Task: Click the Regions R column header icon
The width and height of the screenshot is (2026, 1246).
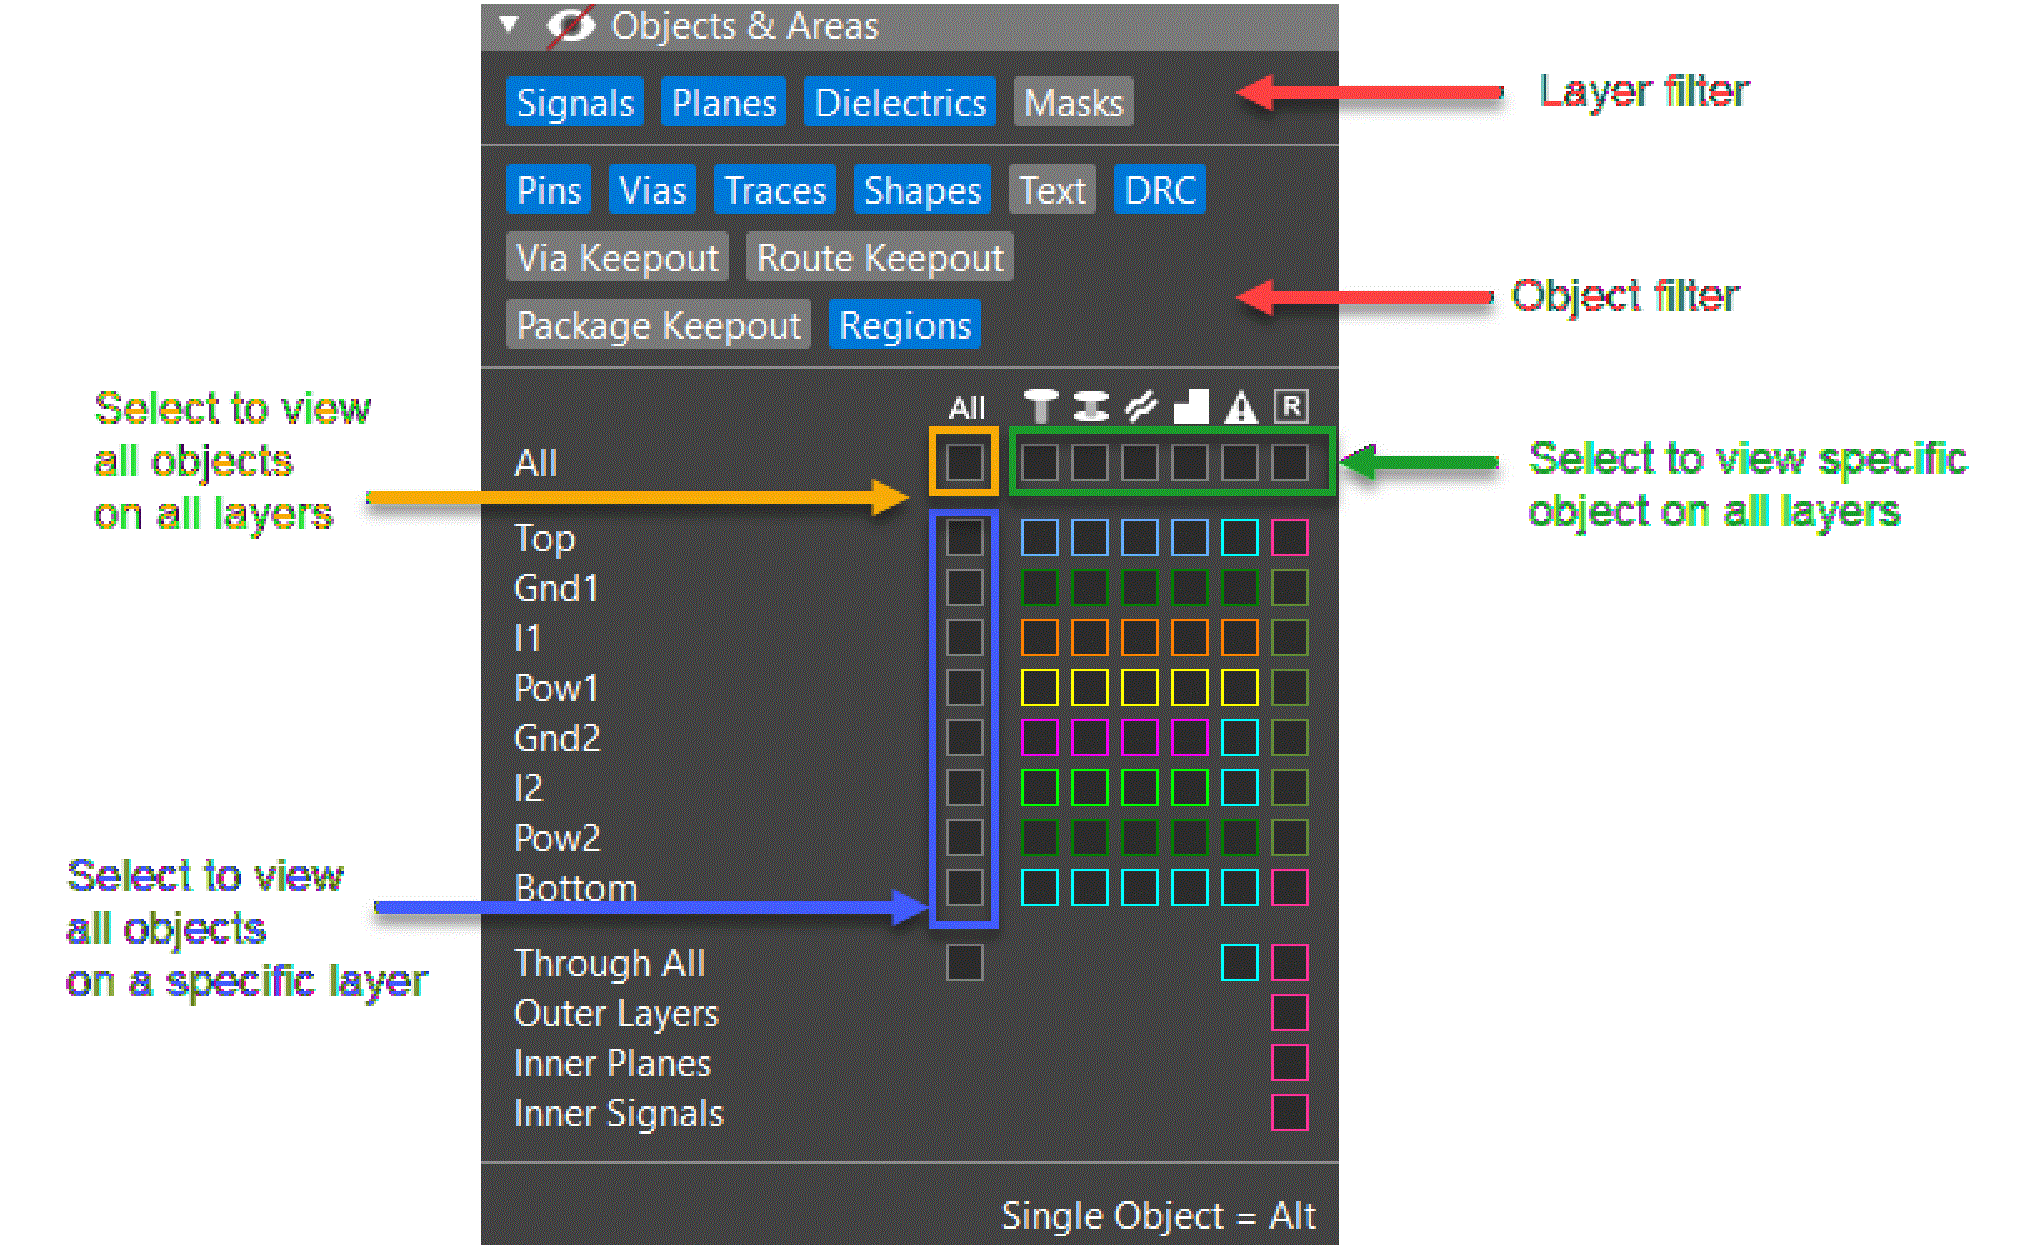Action: click(x=1291, y=406)
